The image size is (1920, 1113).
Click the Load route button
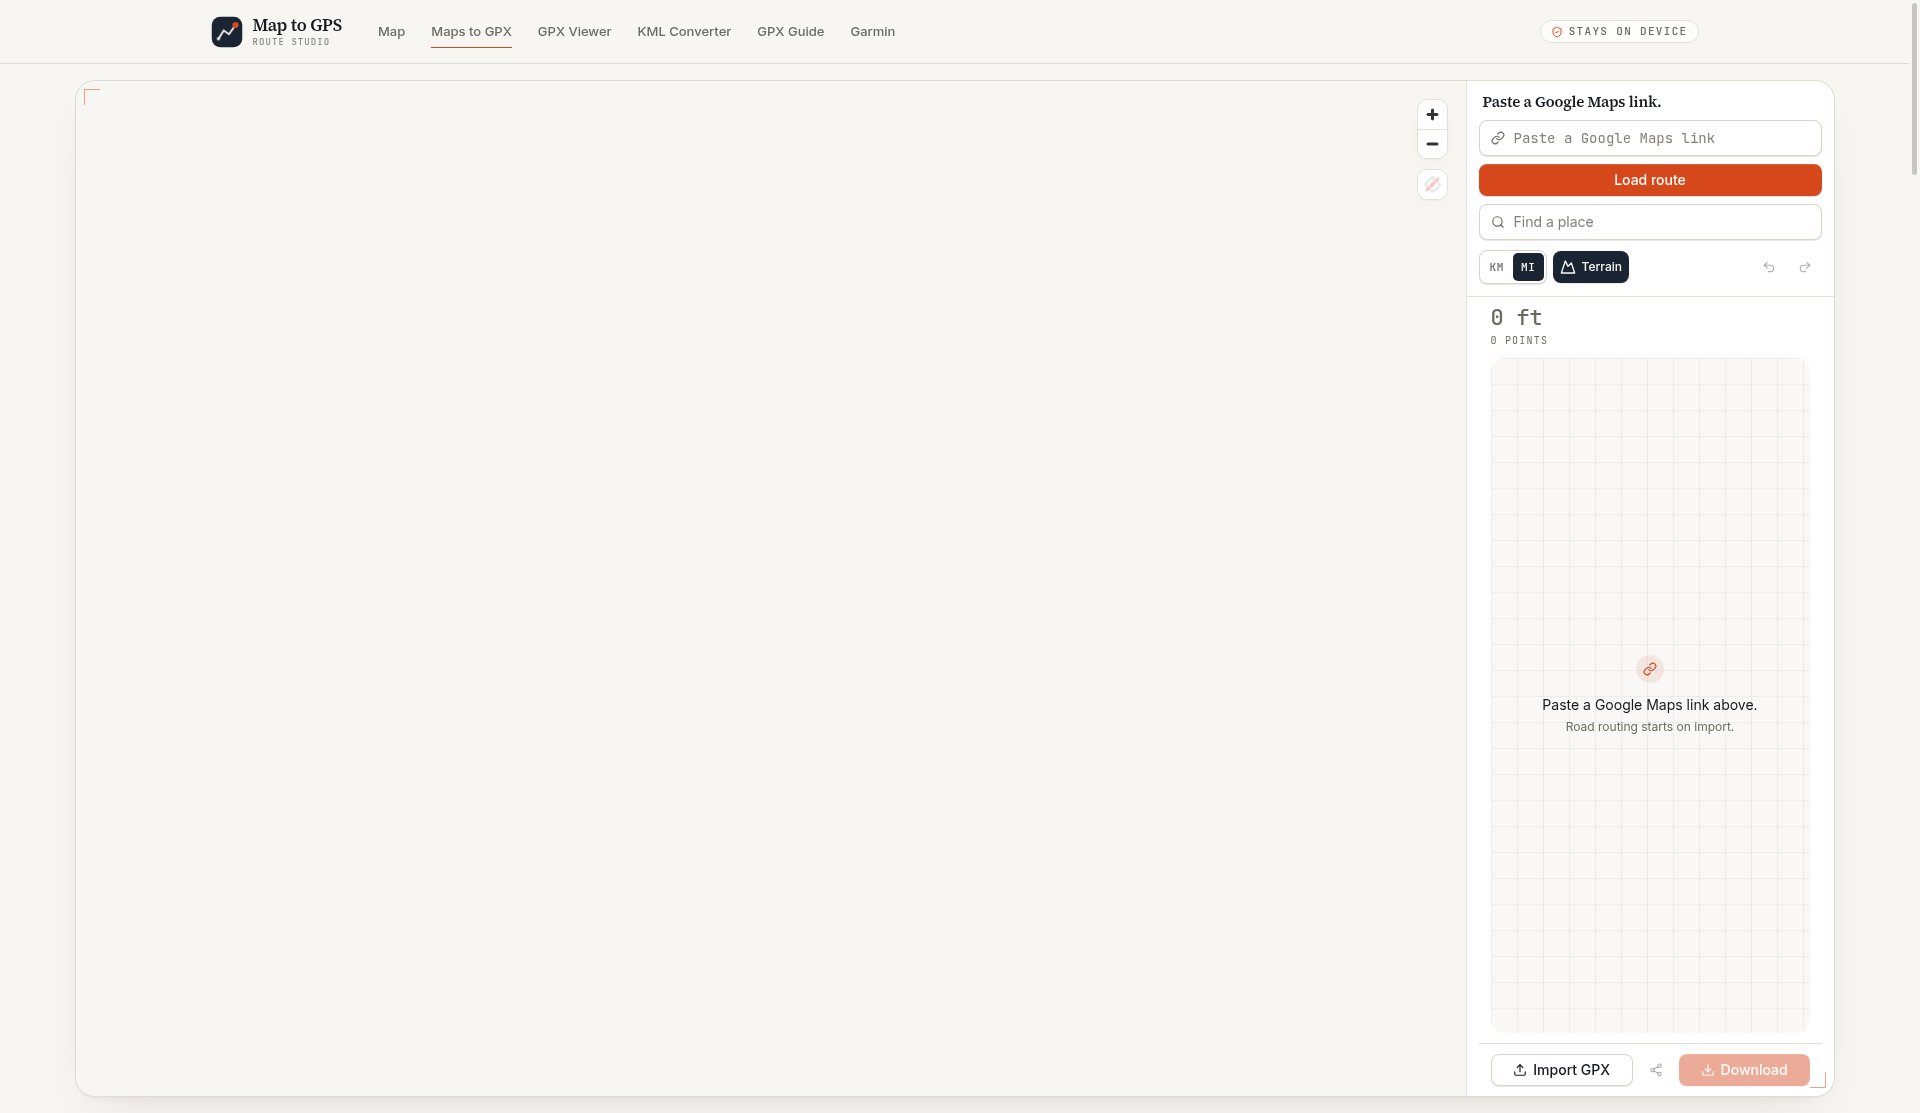pyautogui.click(x=1650, y=180)
